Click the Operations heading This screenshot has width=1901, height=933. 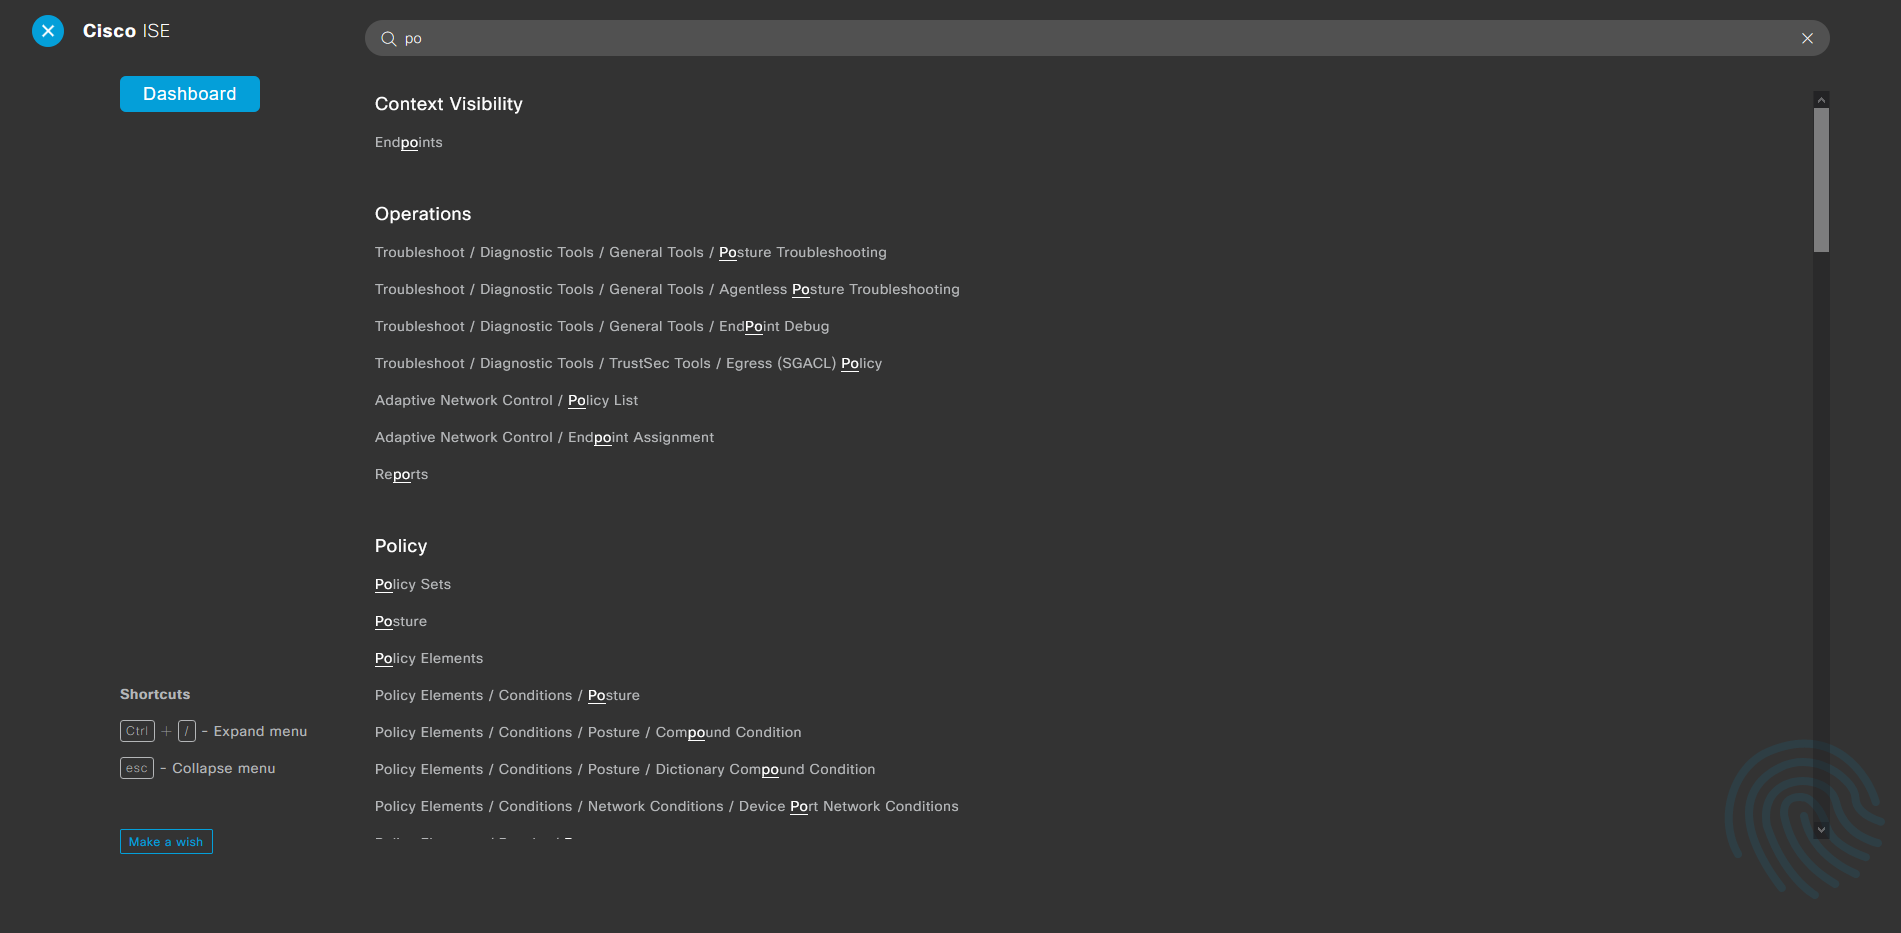point(423,214)
